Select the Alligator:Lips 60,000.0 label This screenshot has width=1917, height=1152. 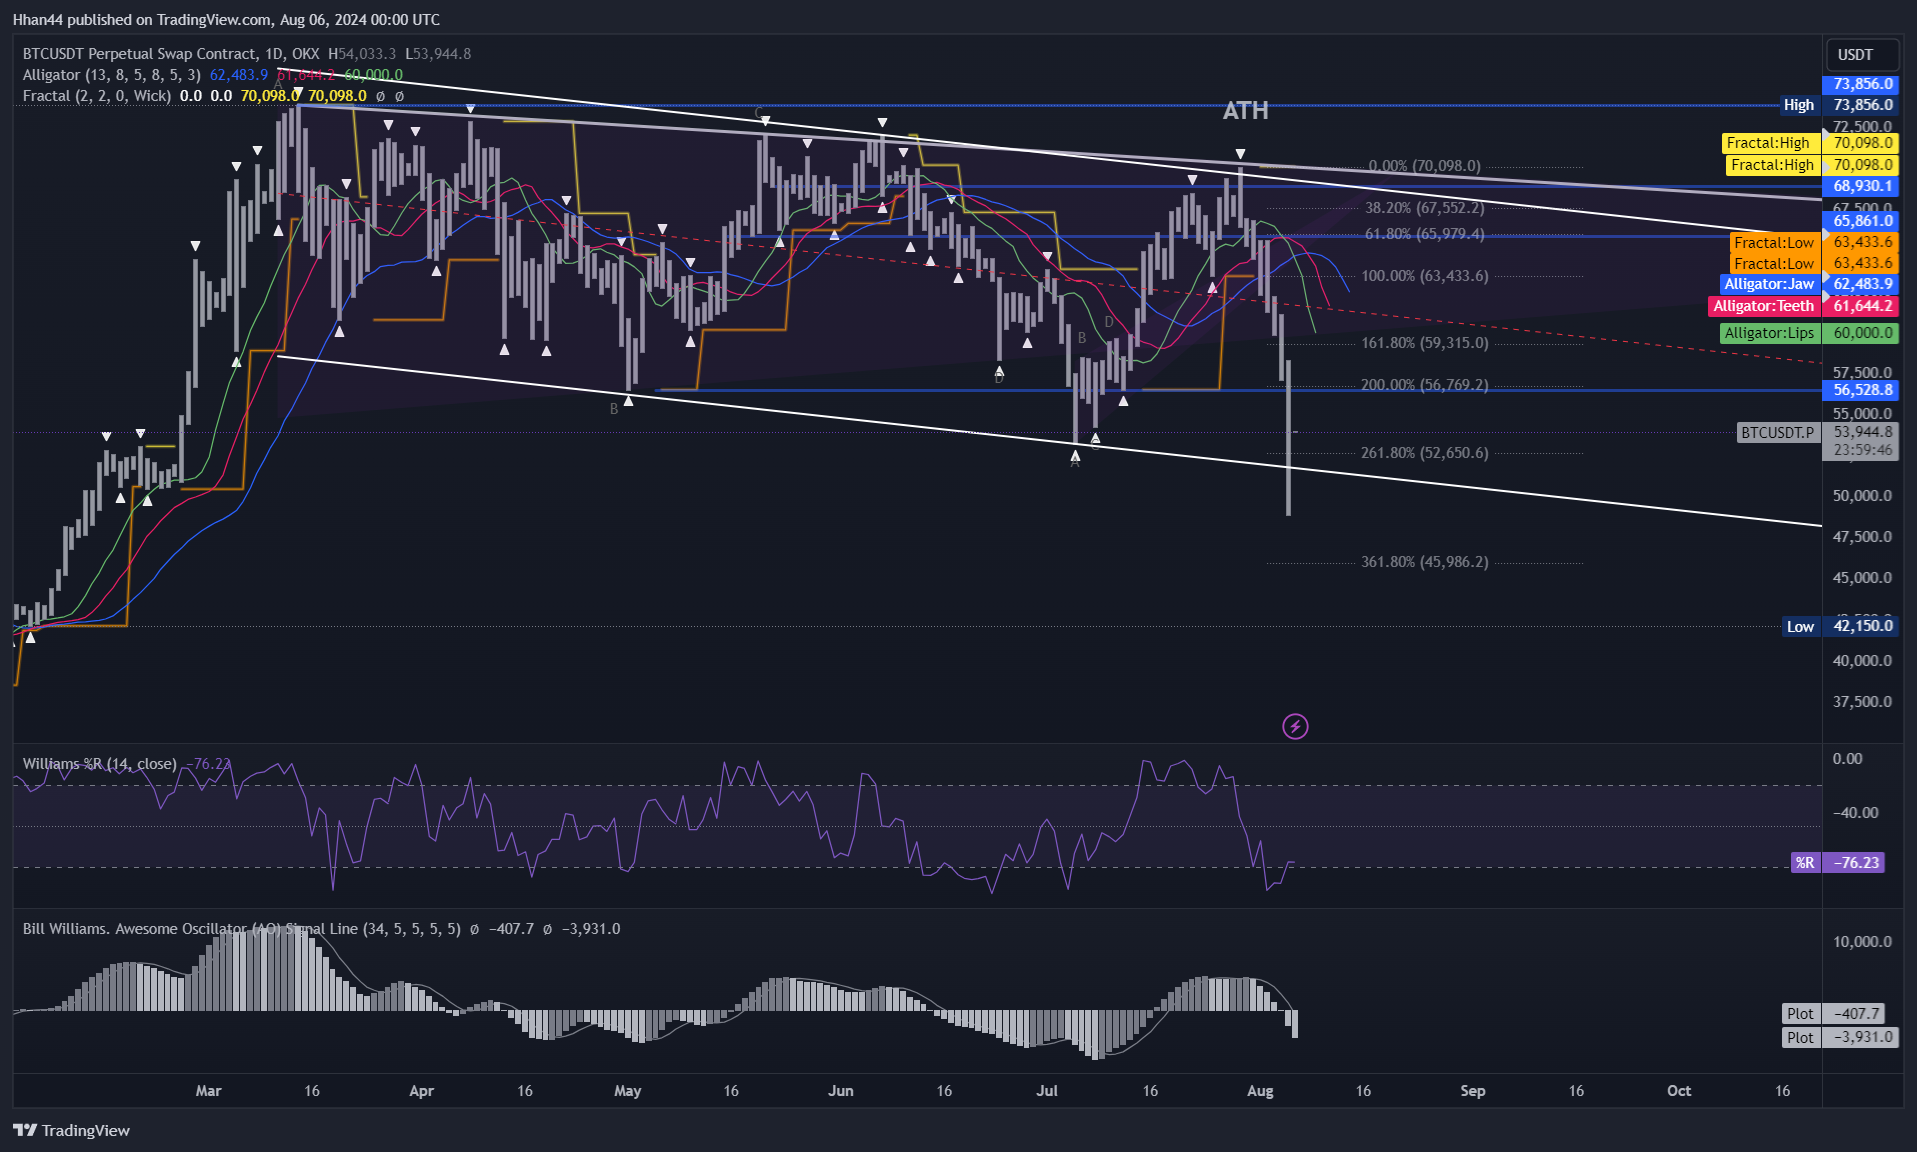1808,333
